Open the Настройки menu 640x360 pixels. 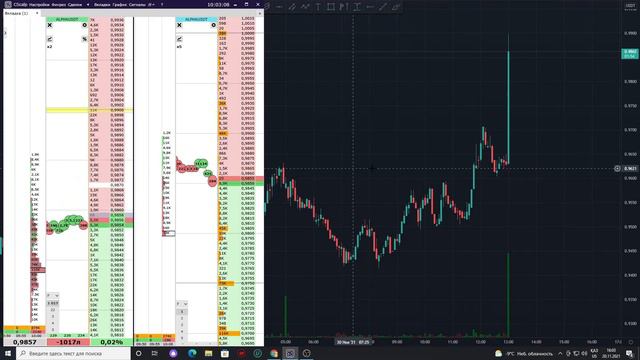click(x=40, y=4)
